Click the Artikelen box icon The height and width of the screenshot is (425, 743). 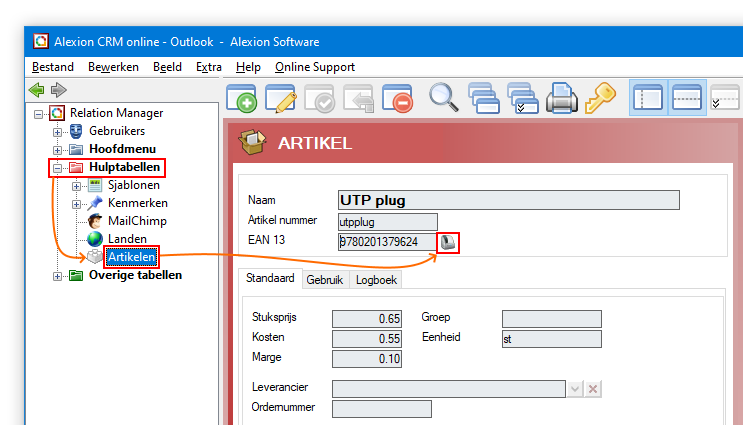coord(95,257)
